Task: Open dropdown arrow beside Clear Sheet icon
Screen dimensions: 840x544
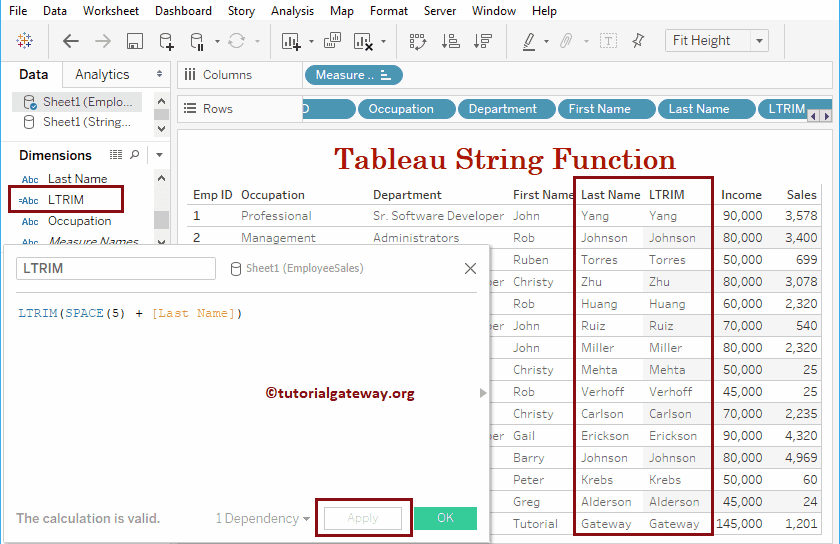Action: click(383, 41)
